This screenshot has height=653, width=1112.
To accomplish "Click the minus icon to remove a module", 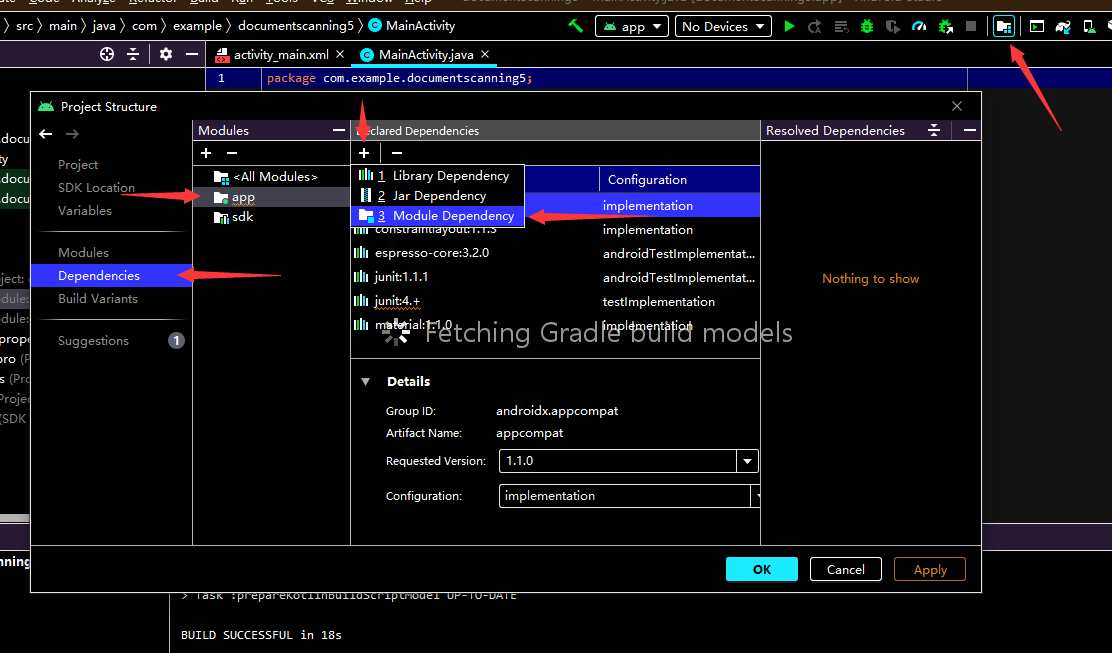I will [x=232, y=153].
